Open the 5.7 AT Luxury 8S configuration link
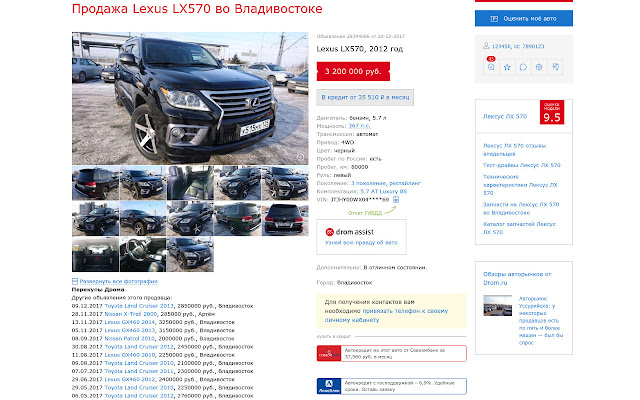 point(384,191)
